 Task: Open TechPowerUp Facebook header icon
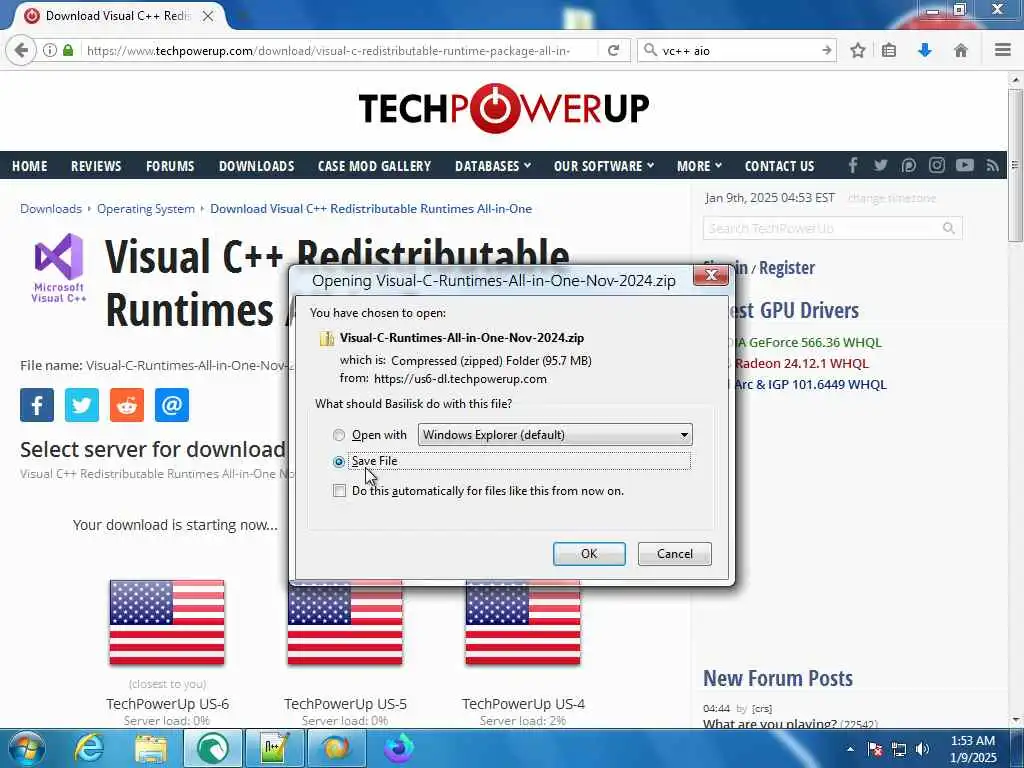click(x=853, y=166)
